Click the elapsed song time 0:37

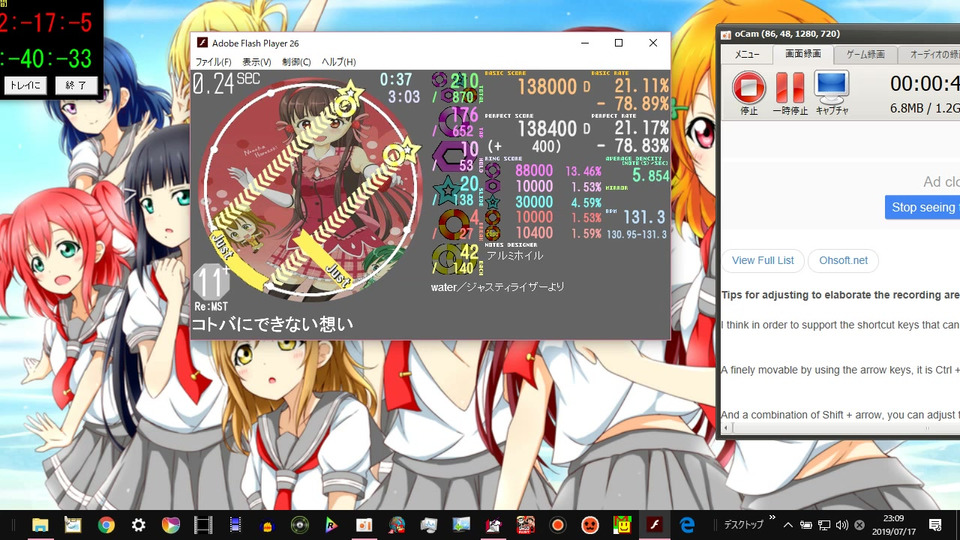click(x=396, y=80)
